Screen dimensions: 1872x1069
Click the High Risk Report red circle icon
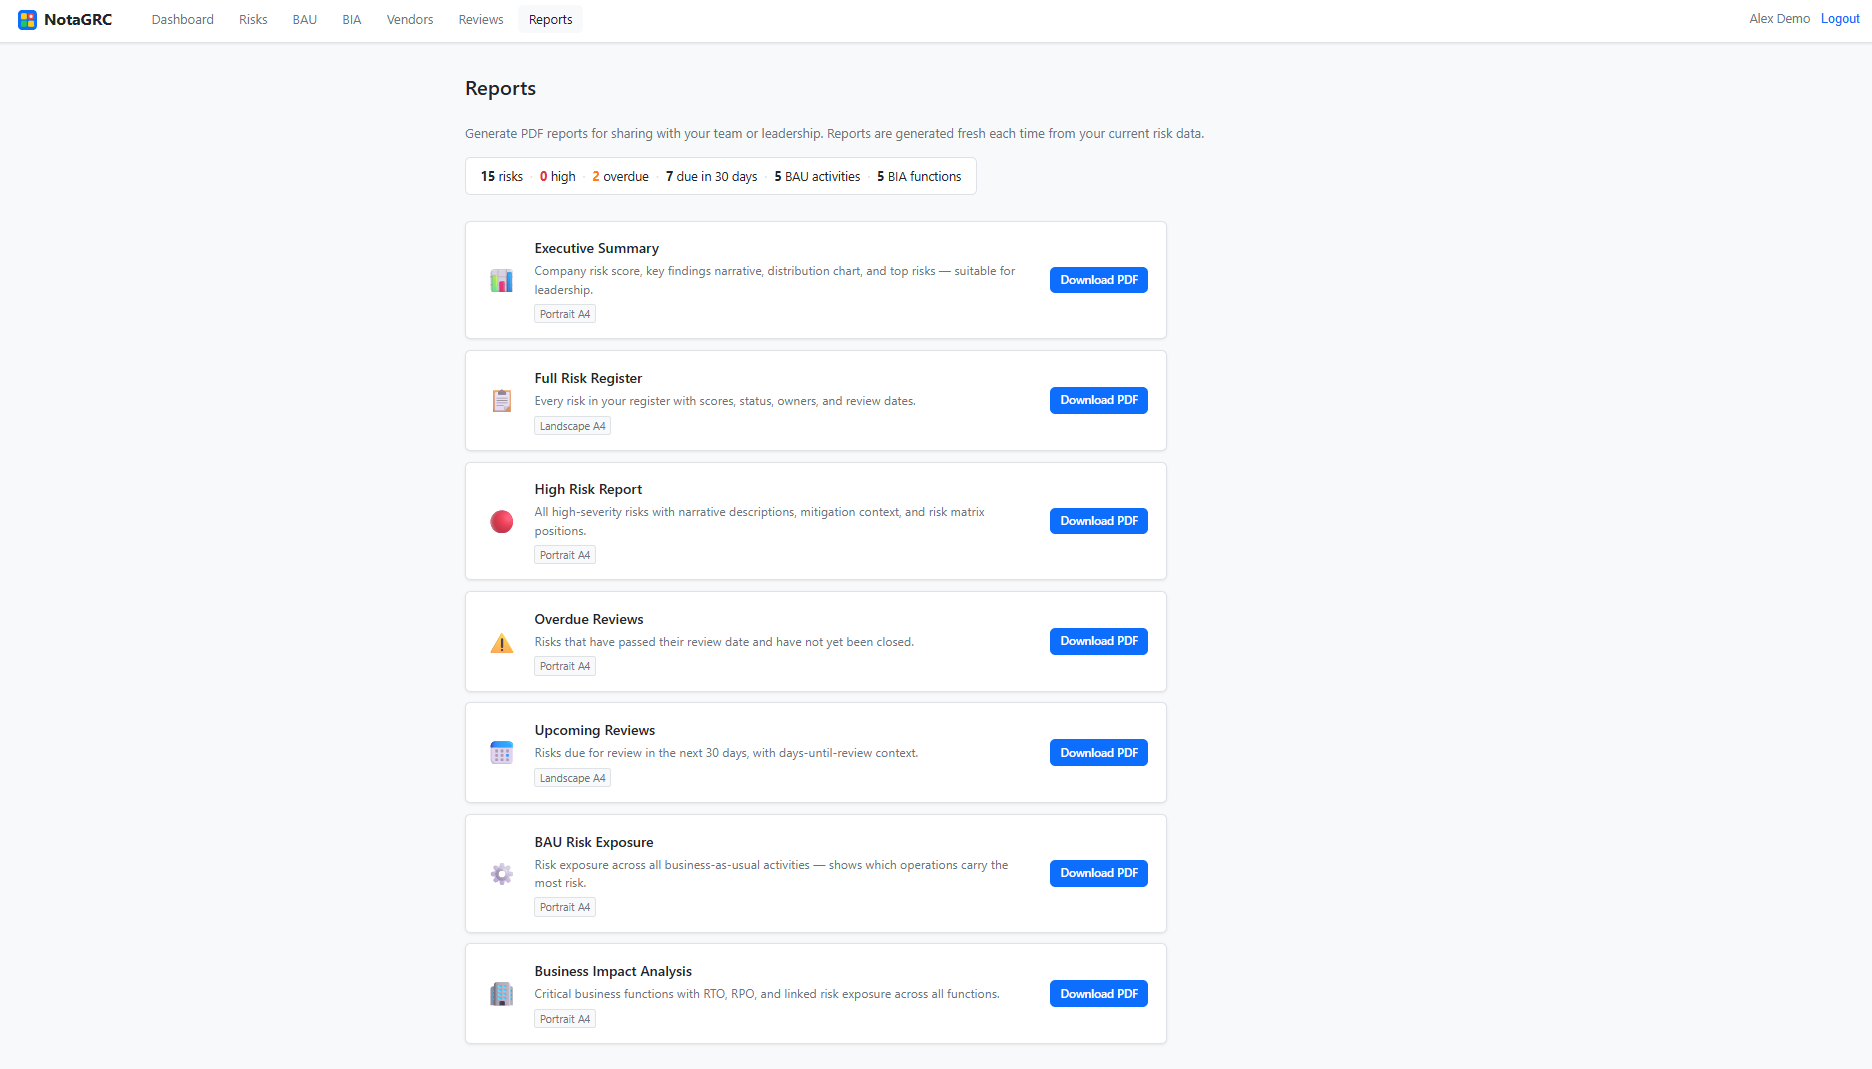(x=501, y=521)
